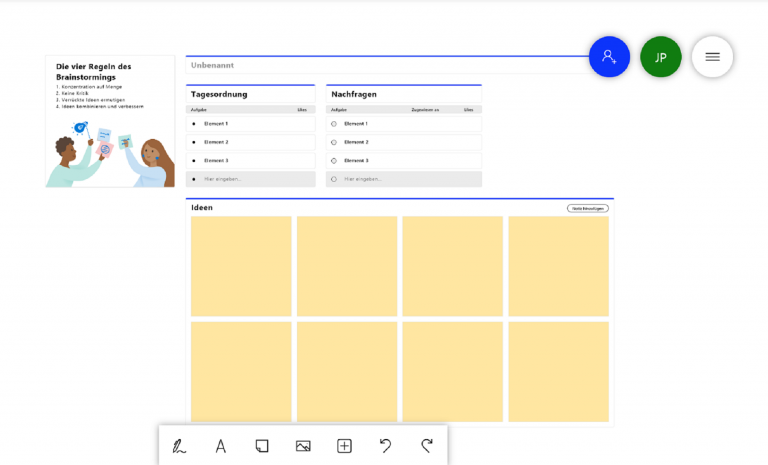
Task: Click the Notiz hinzufügen button
Action: click(588, 208)
